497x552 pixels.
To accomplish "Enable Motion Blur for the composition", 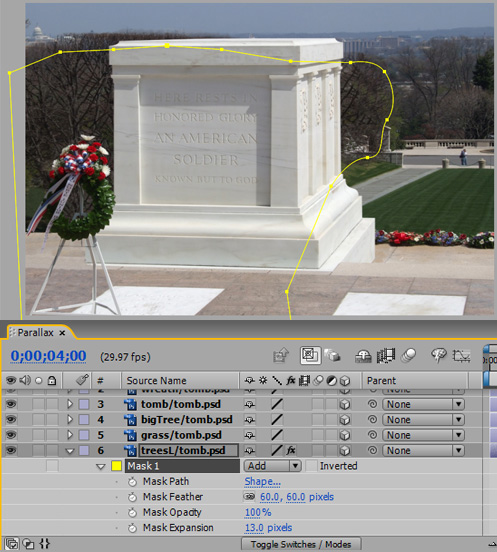I will click(x=409, y=356).
